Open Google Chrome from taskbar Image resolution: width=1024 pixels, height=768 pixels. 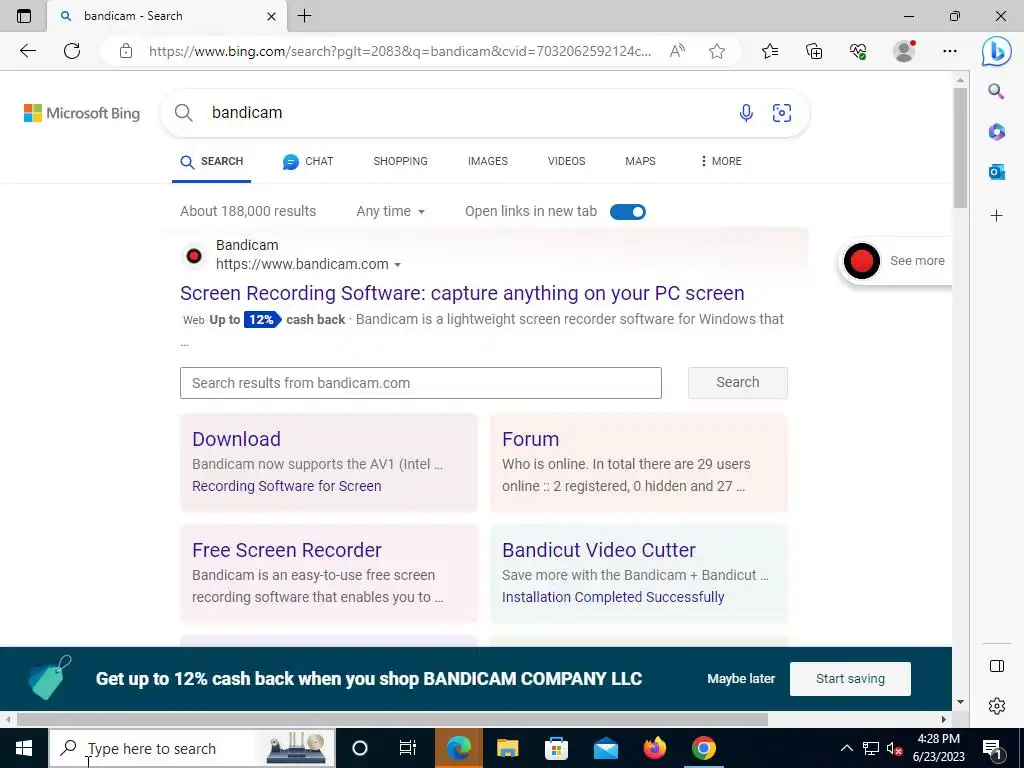point(703,748)
